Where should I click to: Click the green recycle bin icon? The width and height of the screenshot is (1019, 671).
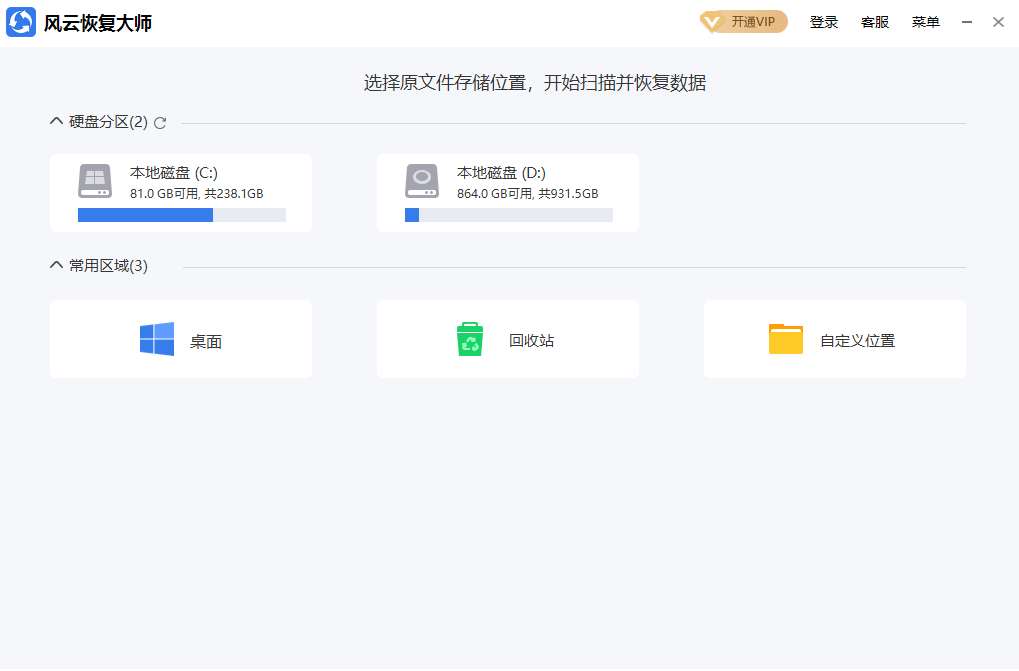[x=470, y=340]
